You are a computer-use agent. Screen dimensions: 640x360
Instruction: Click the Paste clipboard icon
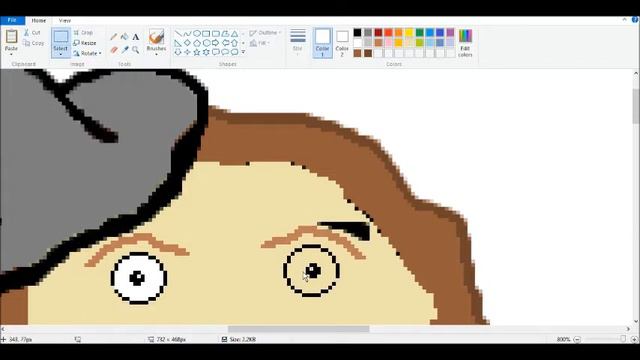[11, 37]
